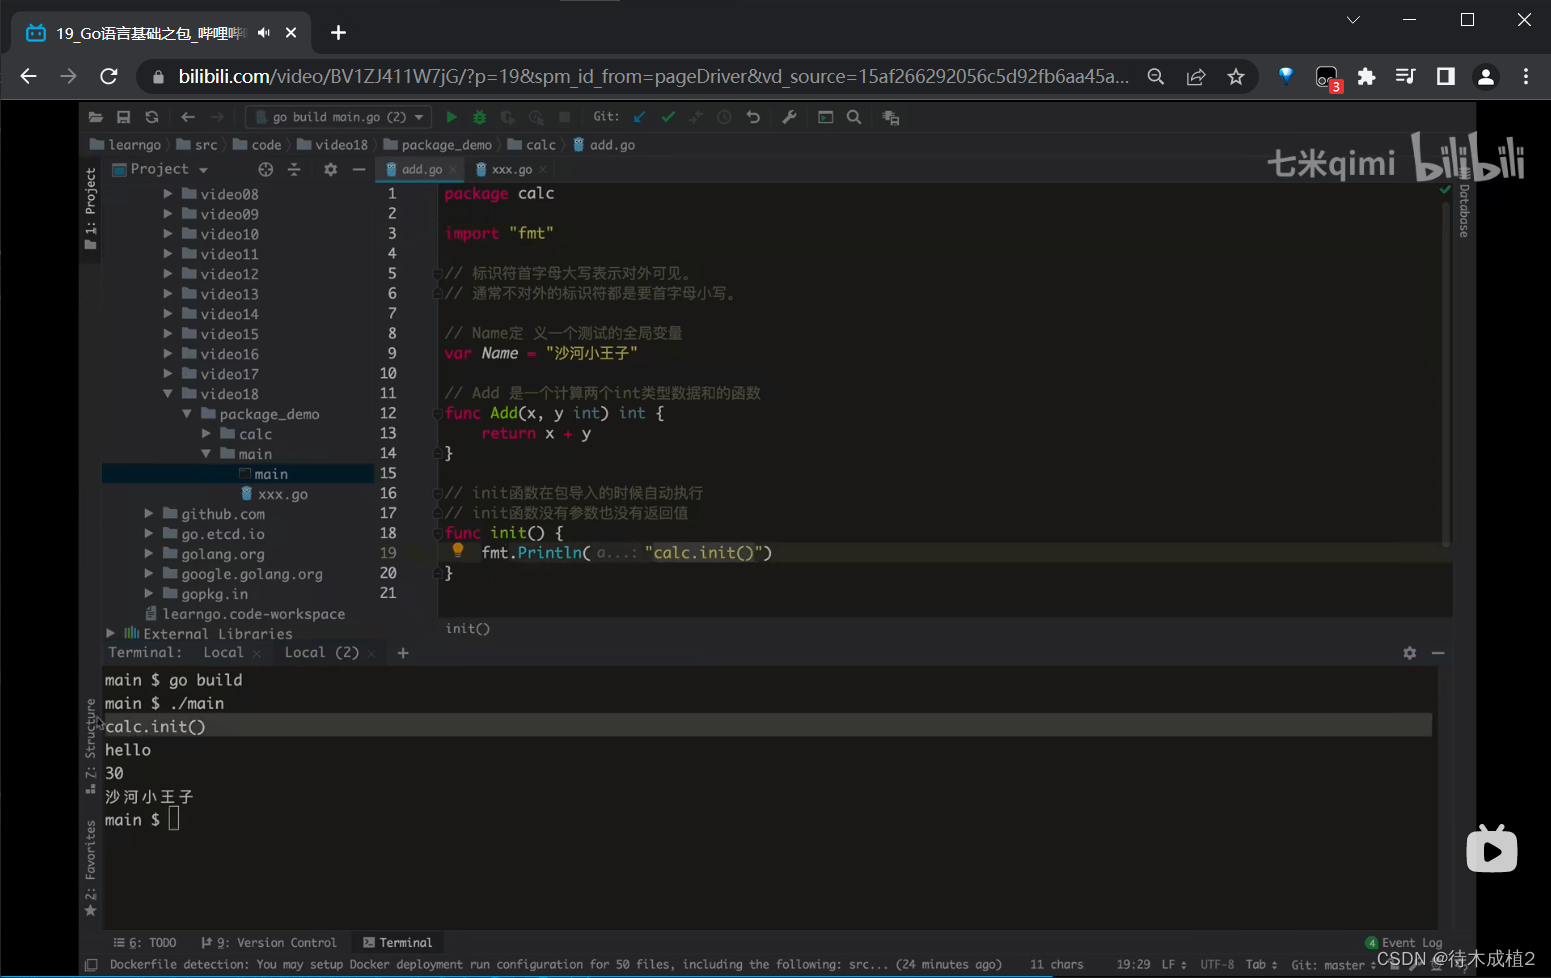Click the bilibili.com URL address bar
This screenshot has width=1551, height=978.
tap(654, 76)
